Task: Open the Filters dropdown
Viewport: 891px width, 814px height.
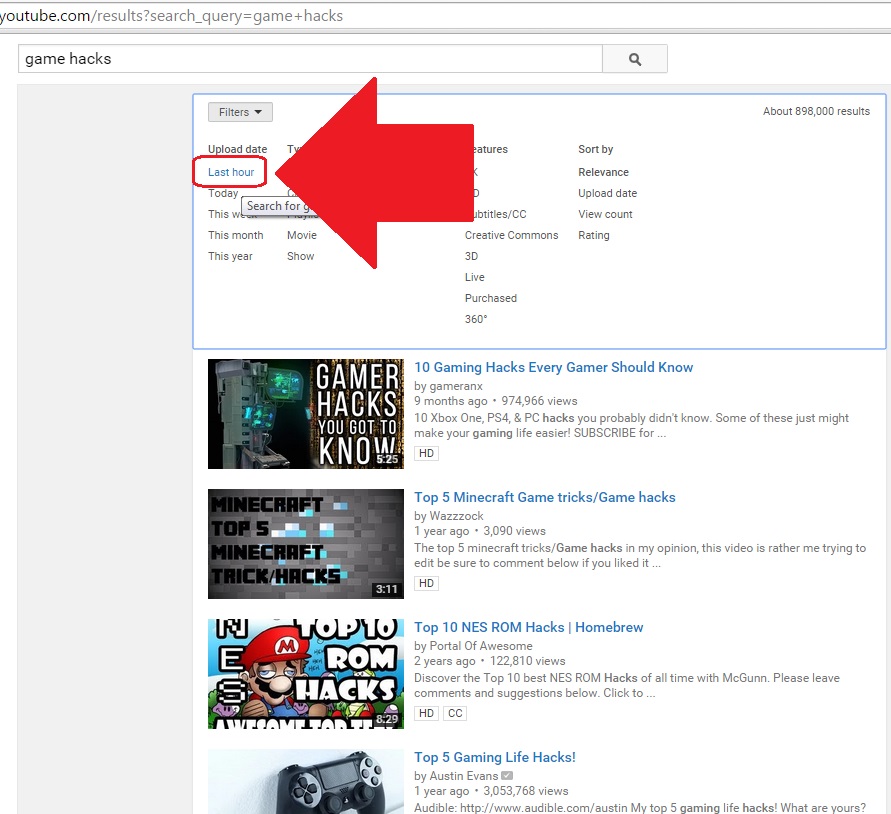Action: pyautogui.click(x=240, y=112)
